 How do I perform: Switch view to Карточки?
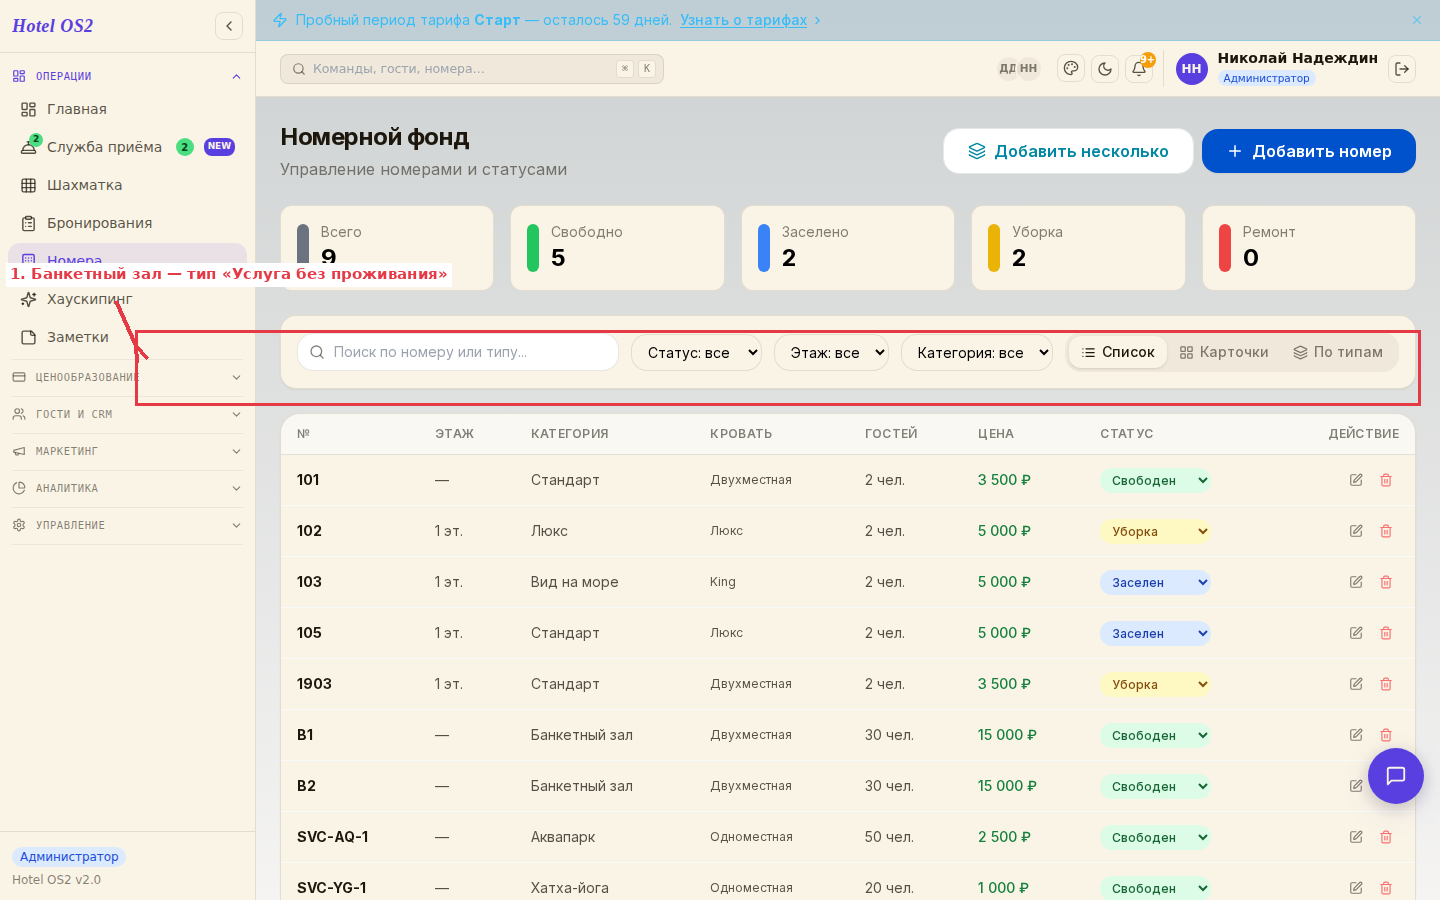click(x=1224, y=352)
